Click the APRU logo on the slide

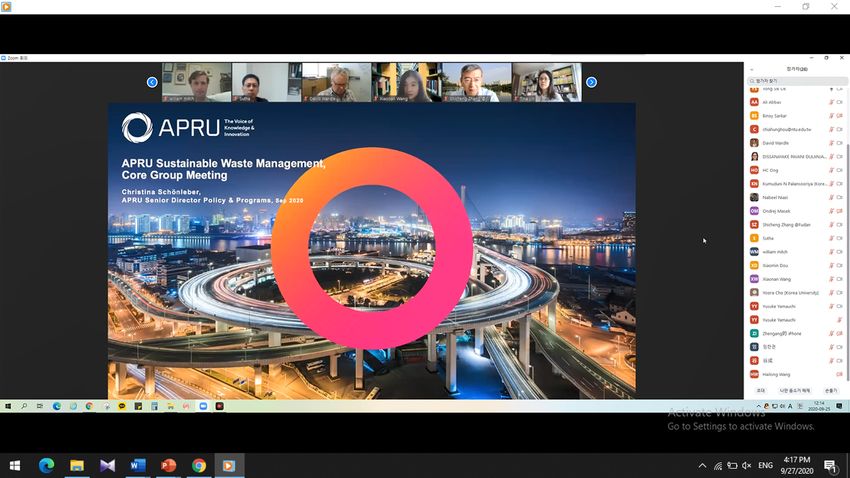click(188, 128)
